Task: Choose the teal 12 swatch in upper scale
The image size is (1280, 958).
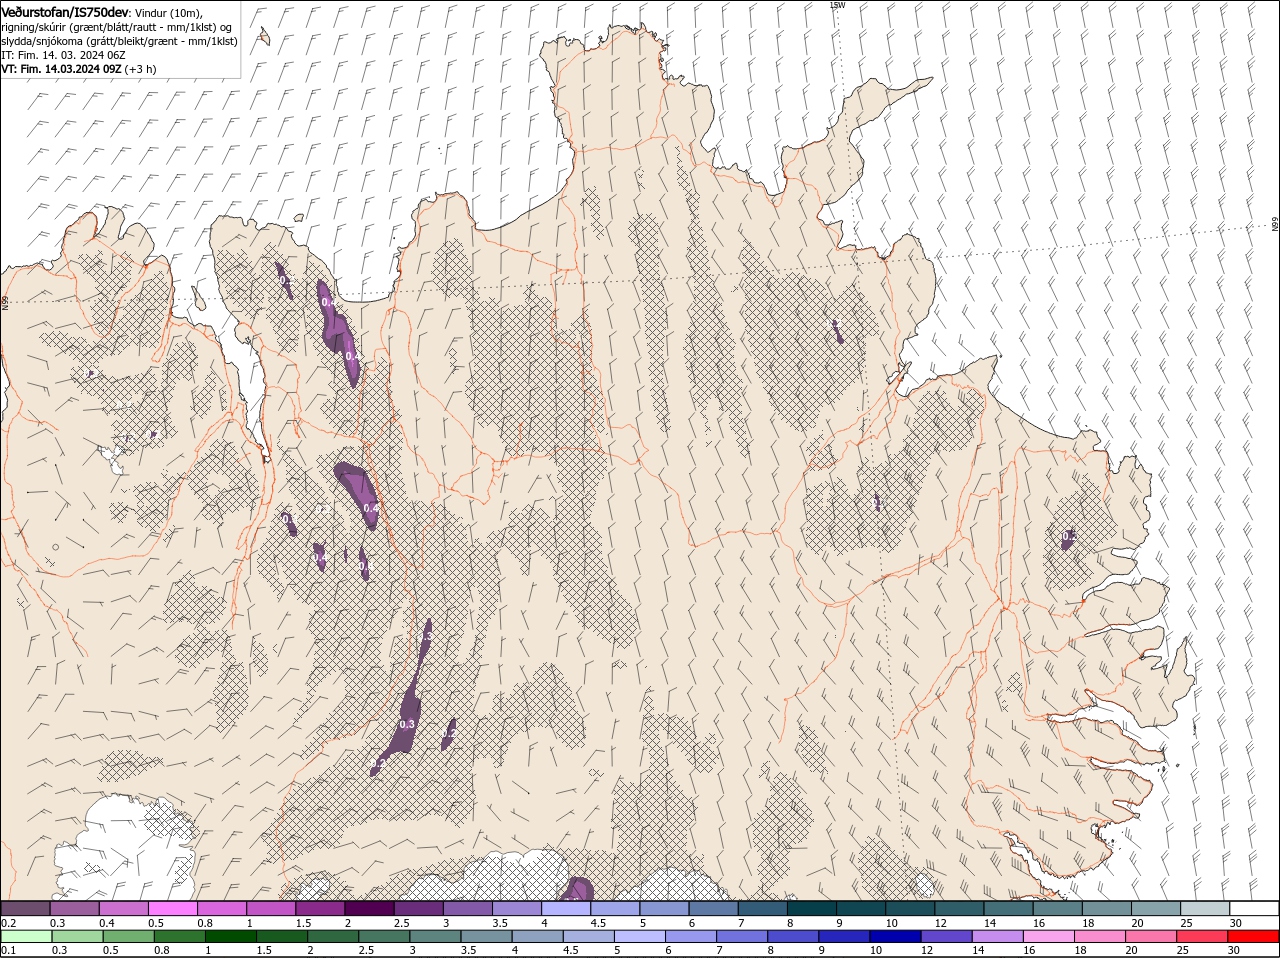Action: coord(959,908)
